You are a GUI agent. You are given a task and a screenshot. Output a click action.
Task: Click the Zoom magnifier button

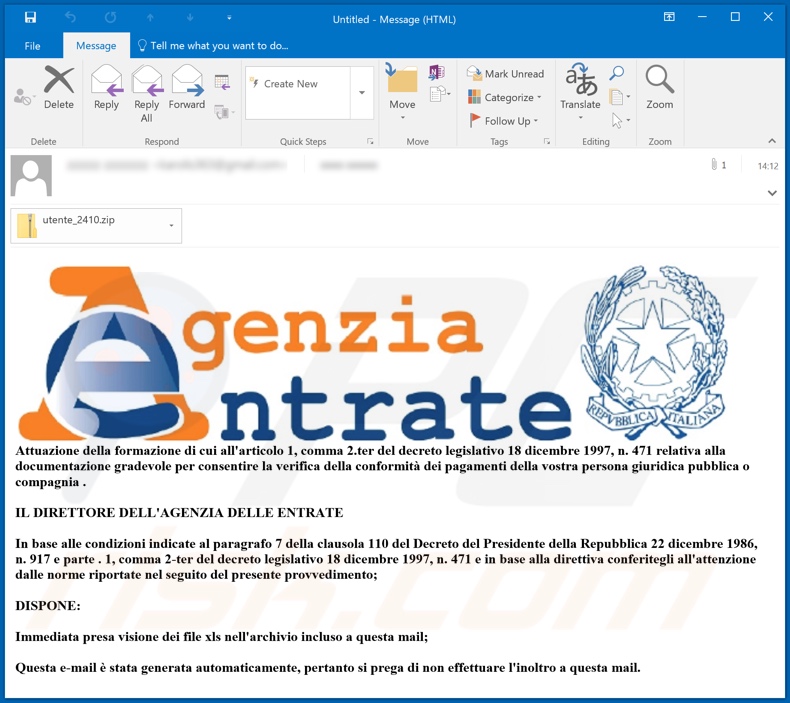(660, 87)
